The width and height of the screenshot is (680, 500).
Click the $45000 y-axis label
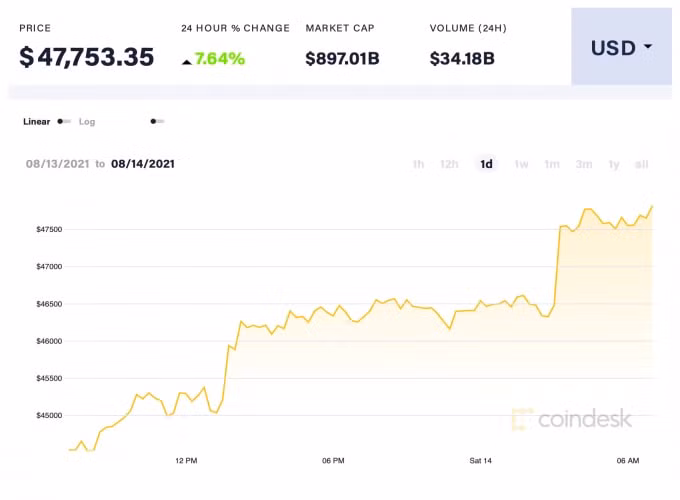click(49, 415)
